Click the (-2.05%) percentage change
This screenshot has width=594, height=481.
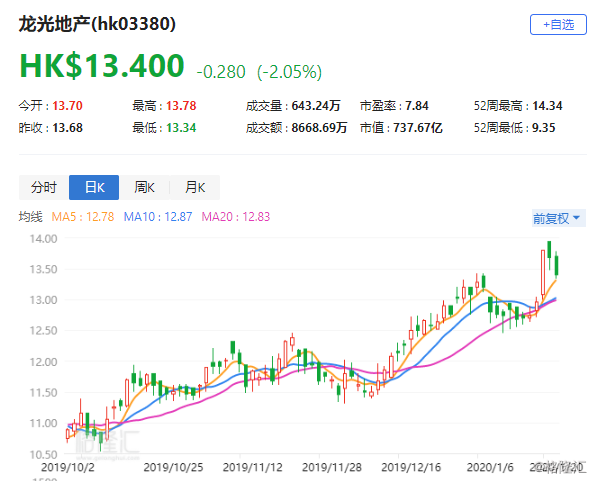289,72
